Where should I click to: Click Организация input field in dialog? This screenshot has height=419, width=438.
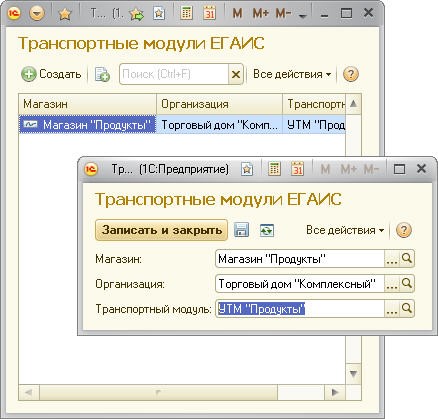click(300, 284)
